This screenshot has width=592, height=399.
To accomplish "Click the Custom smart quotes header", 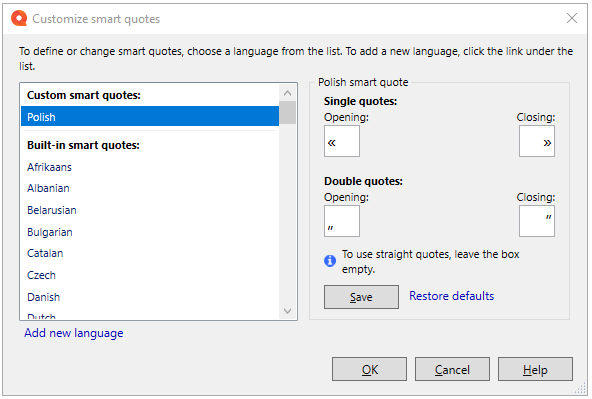I will [84, 95].
